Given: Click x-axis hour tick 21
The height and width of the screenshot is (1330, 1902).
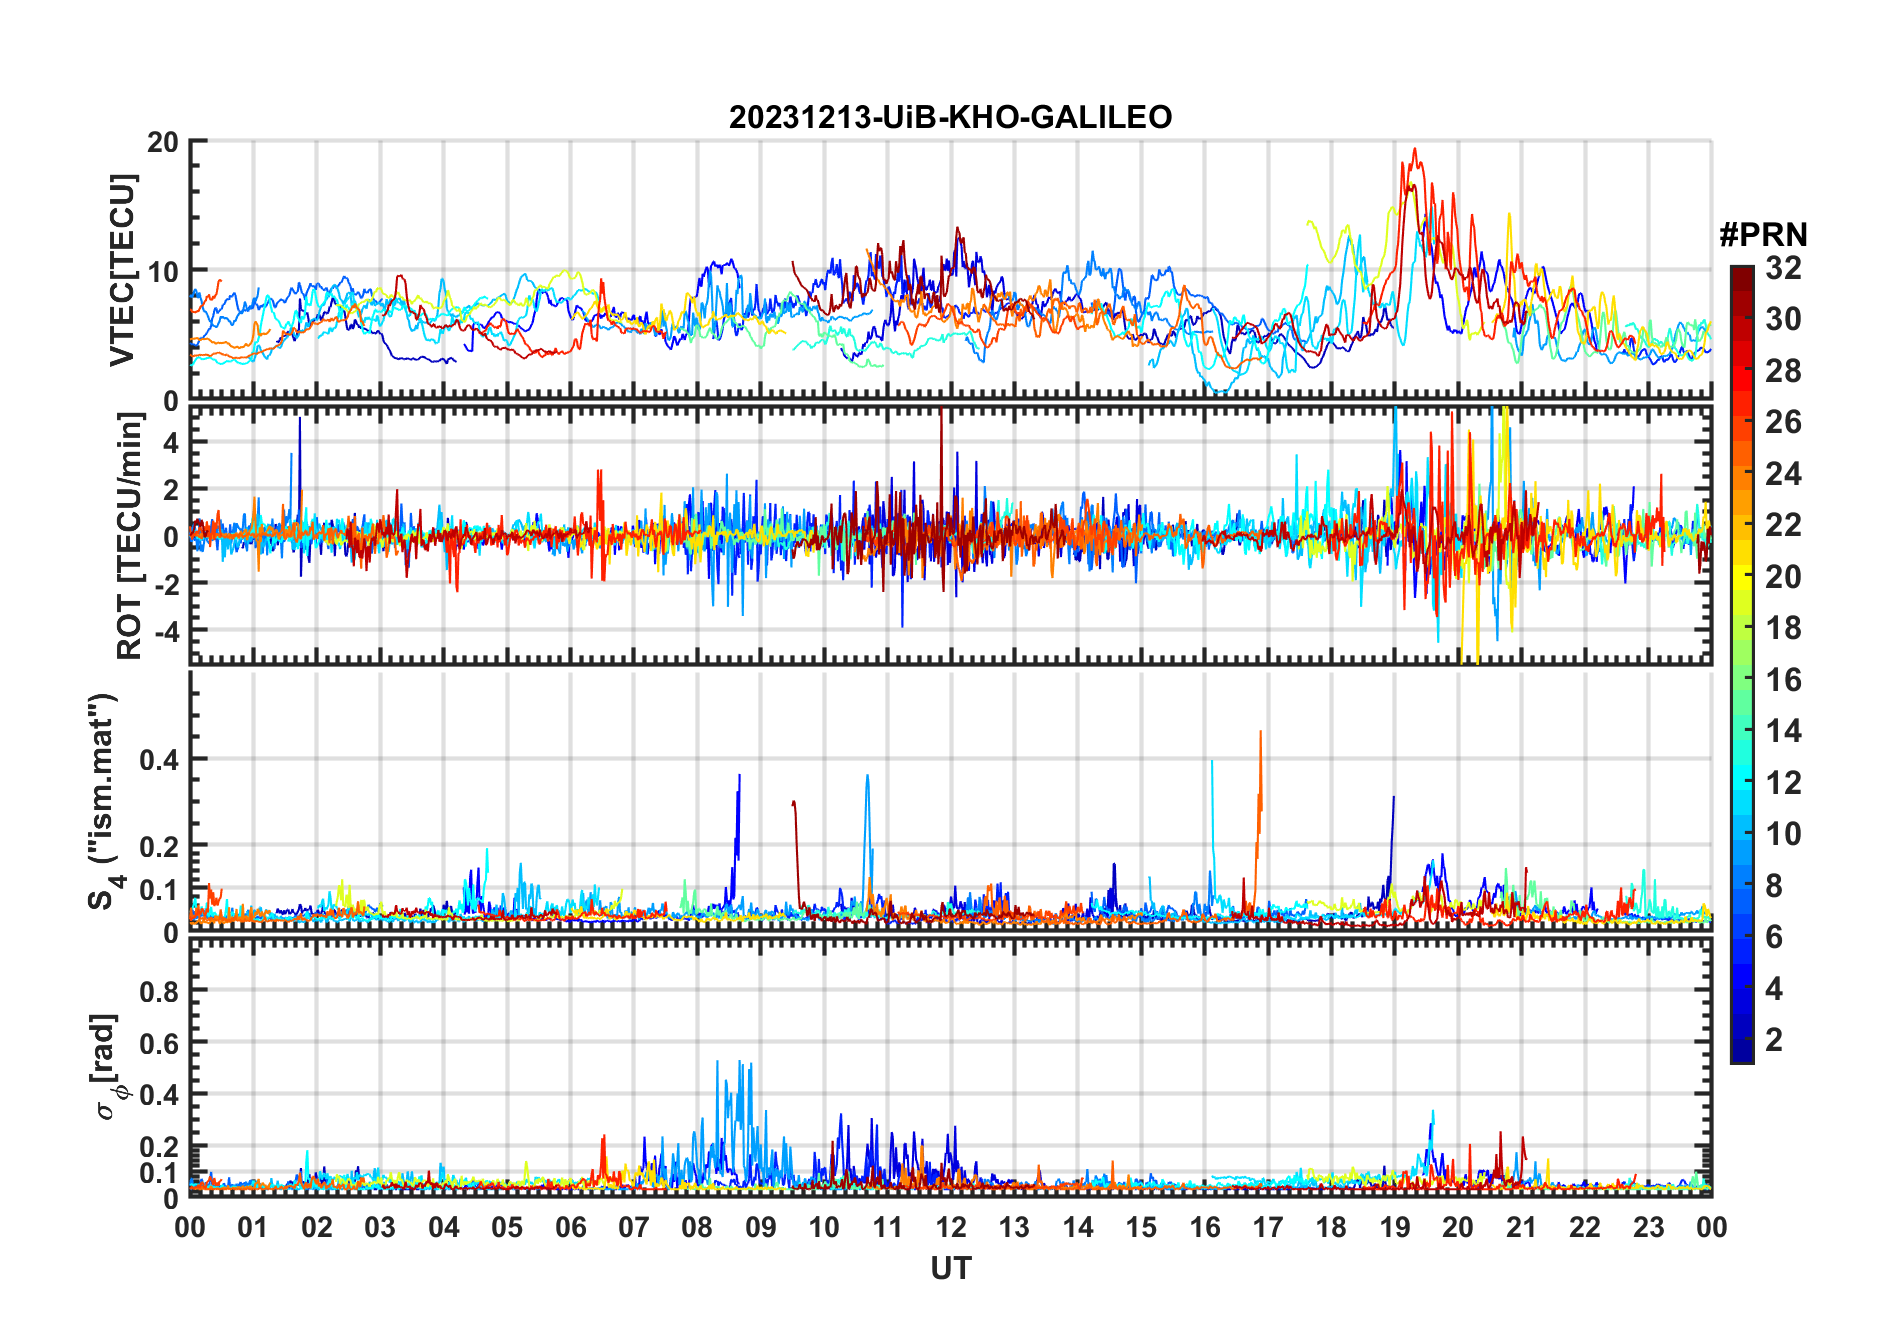Looking at the screenshot, I should tap(1521, 1227).
